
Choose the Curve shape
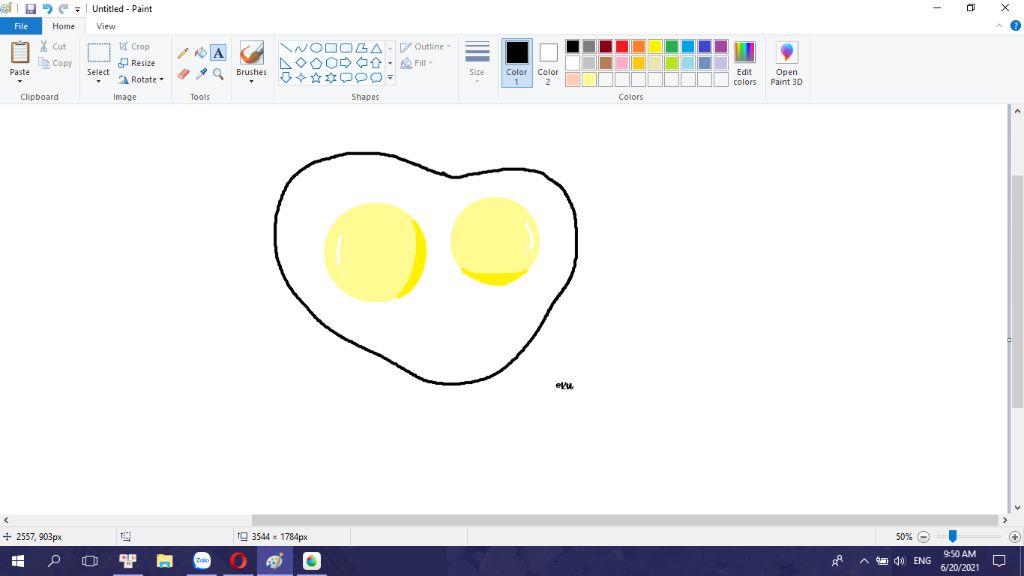(300, 48)
